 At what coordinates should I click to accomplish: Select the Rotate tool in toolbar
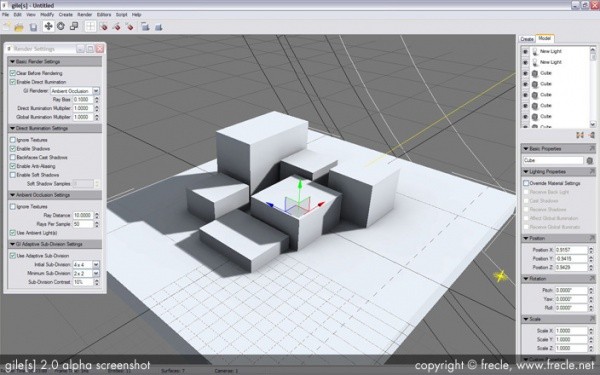tap(61, 26)
